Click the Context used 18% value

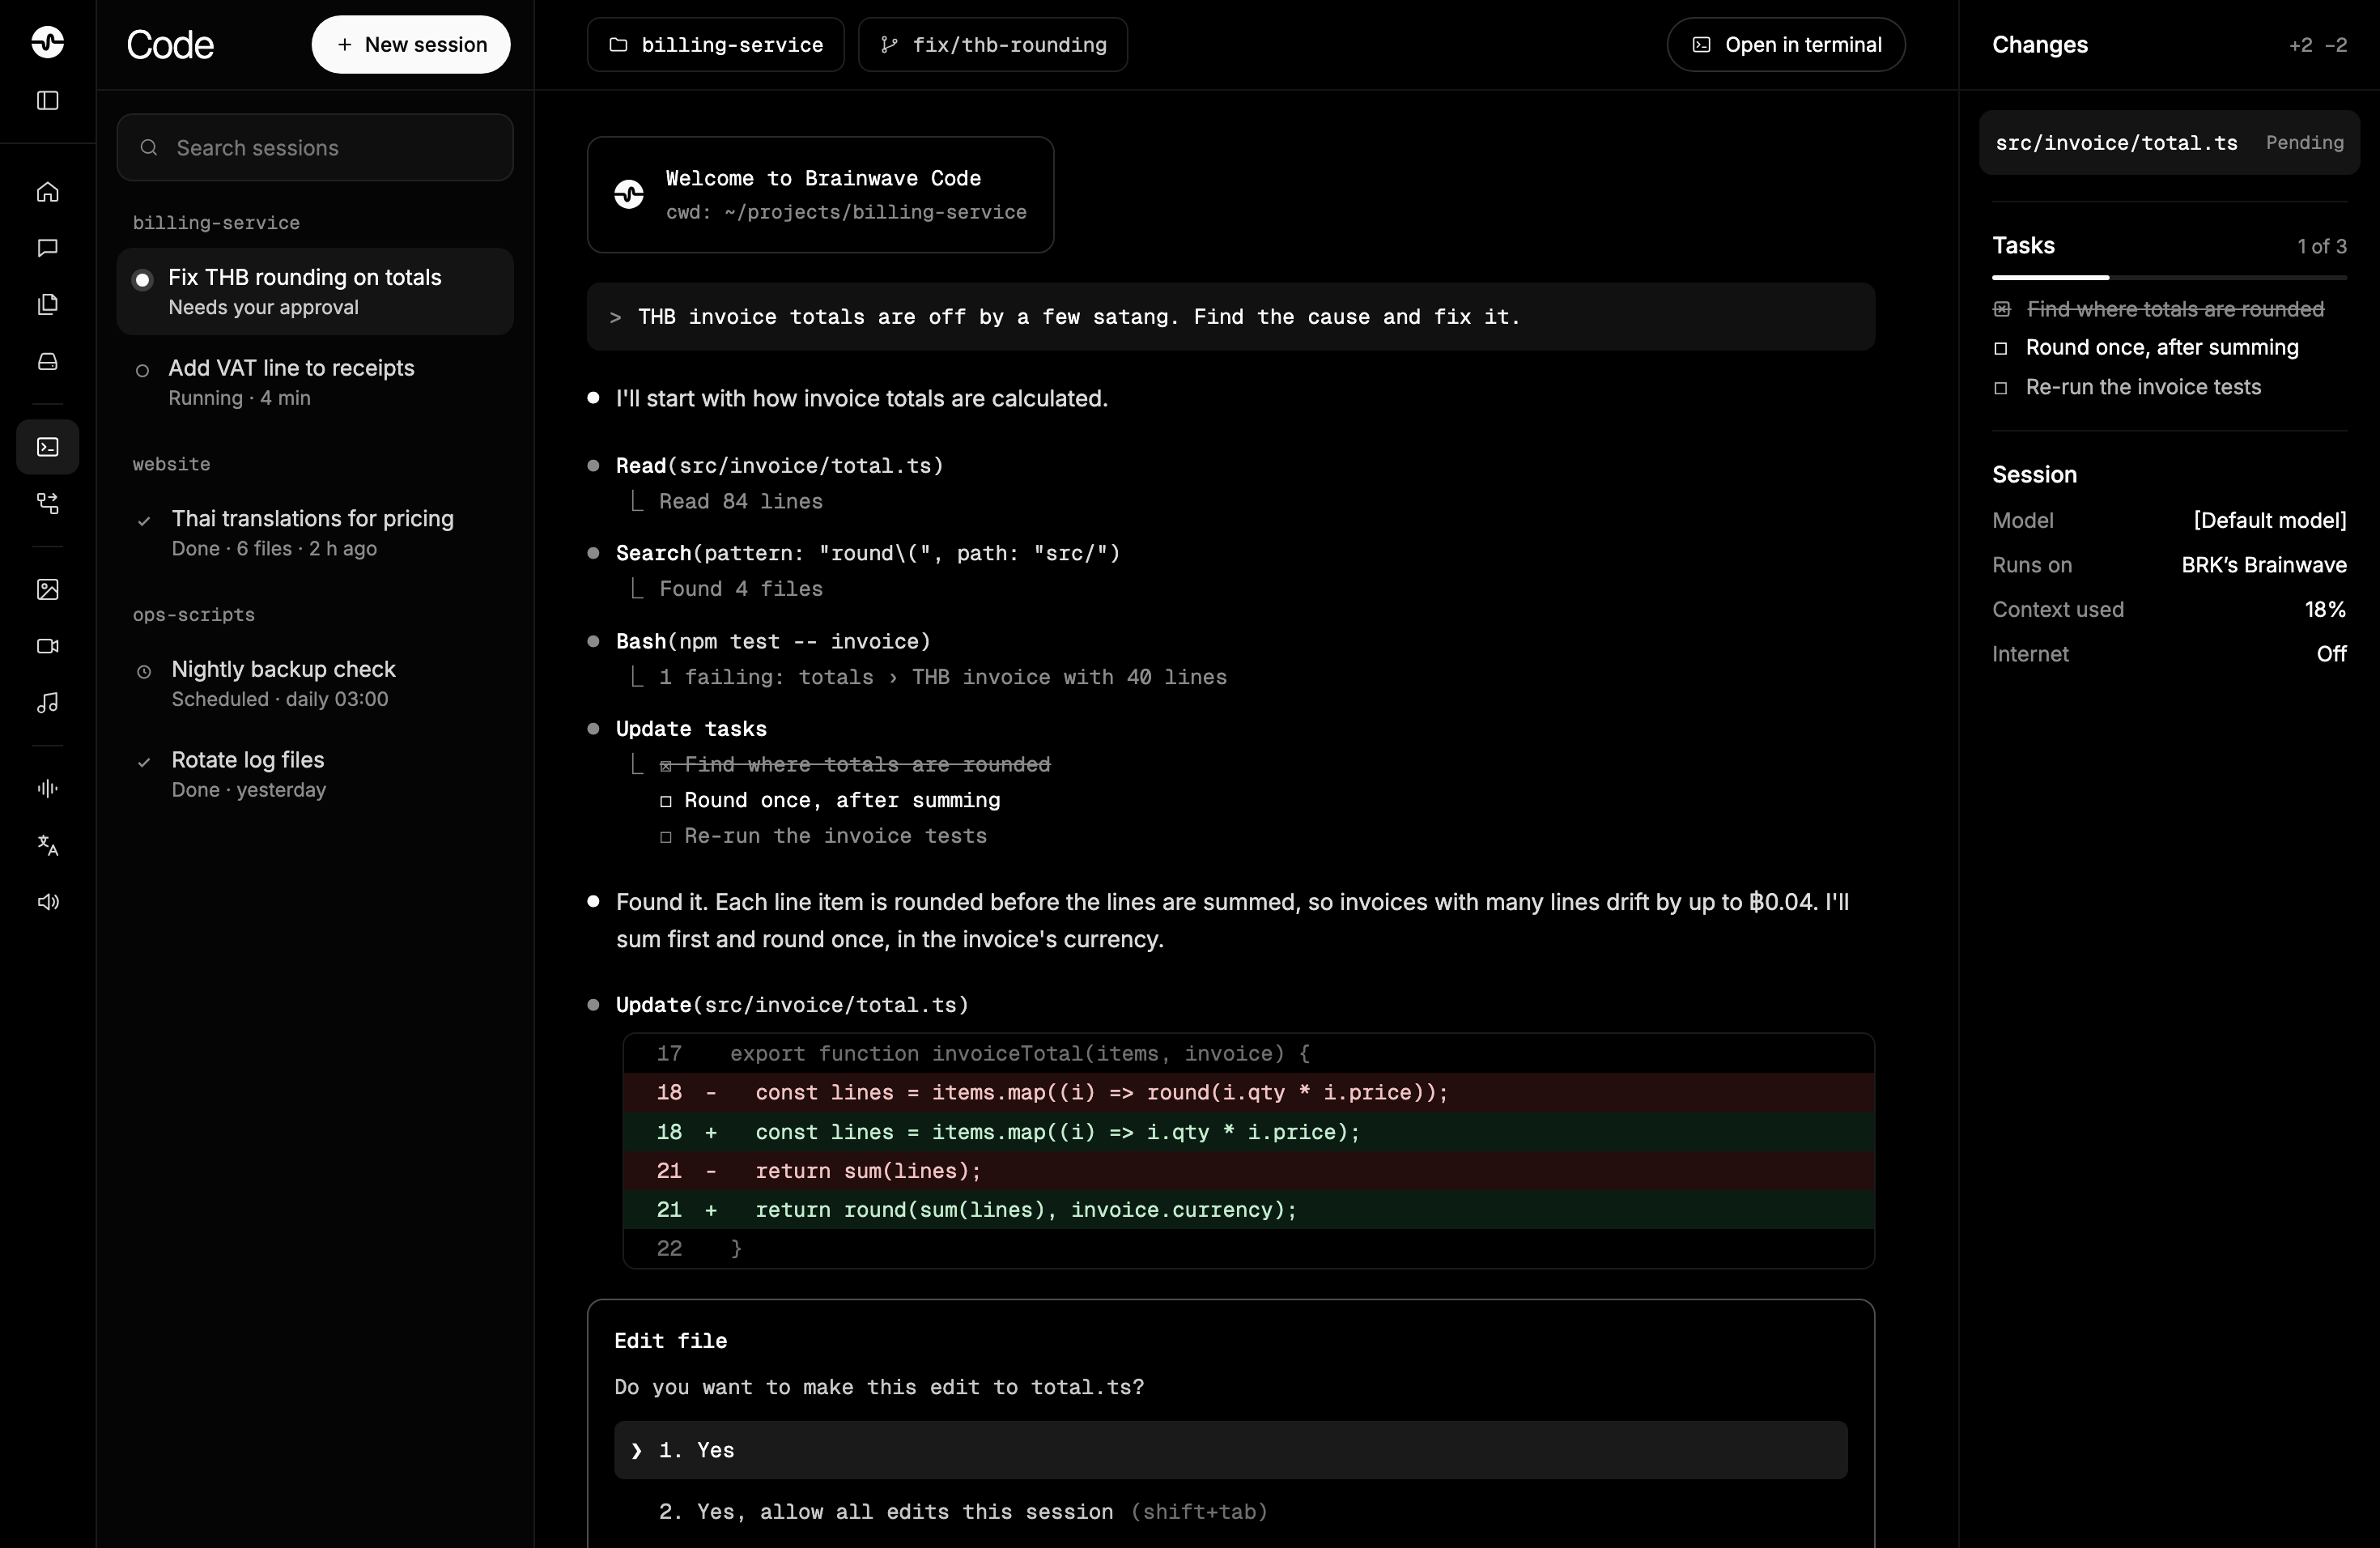[x=2325, y=610]
